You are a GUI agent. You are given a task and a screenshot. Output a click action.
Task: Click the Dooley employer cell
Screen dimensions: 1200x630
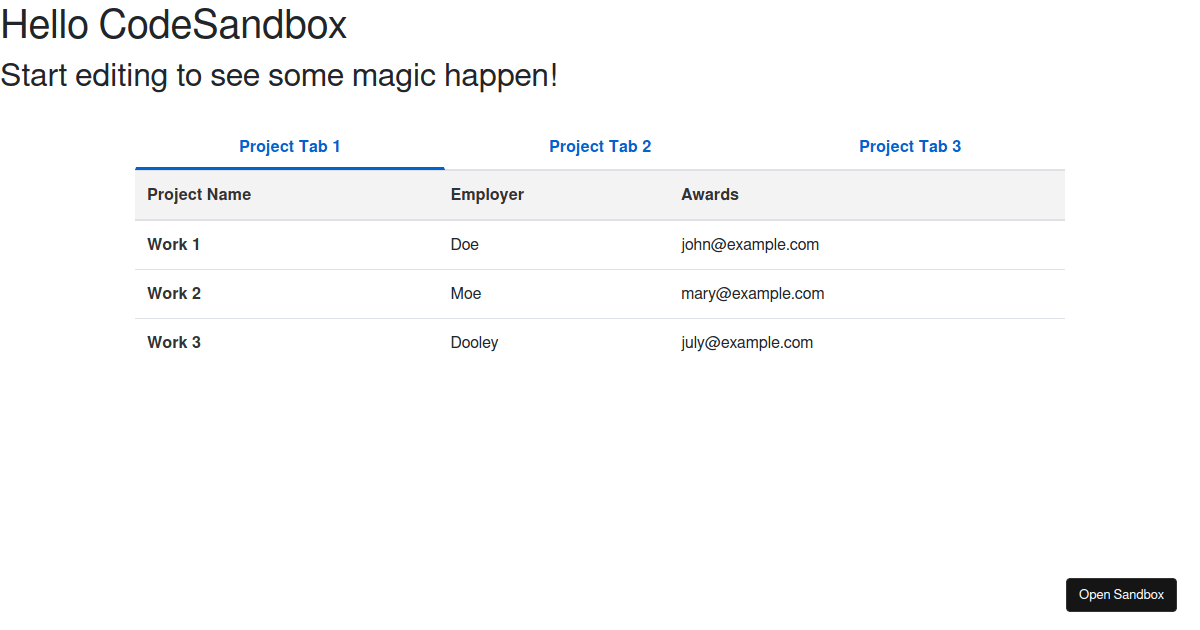pyautogui.click(x=474, y=342)
